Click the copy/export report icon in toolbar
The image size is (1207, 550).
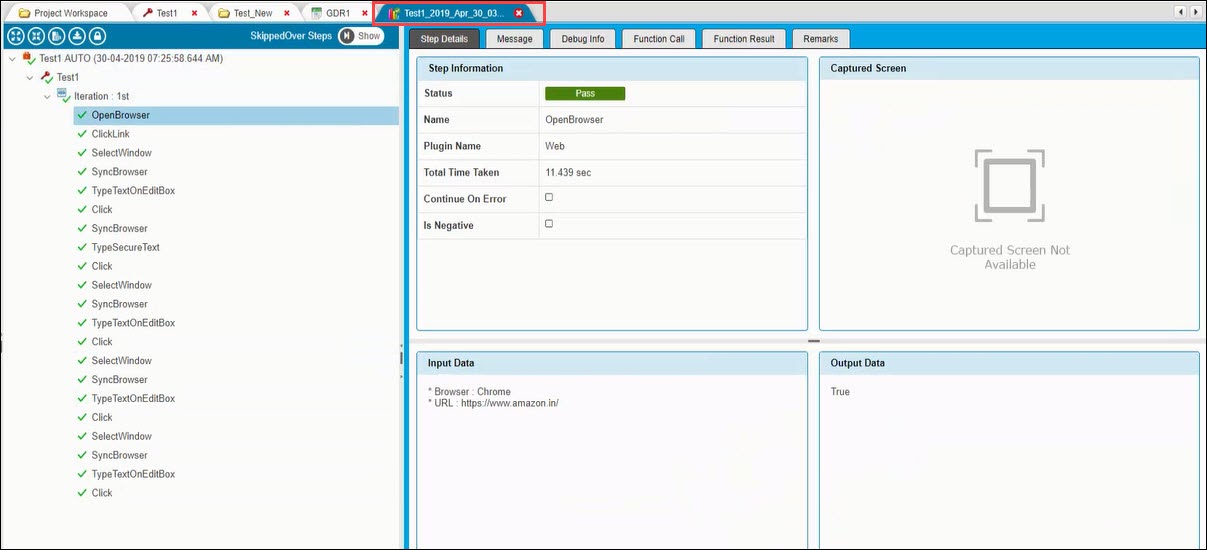[56, 36]
